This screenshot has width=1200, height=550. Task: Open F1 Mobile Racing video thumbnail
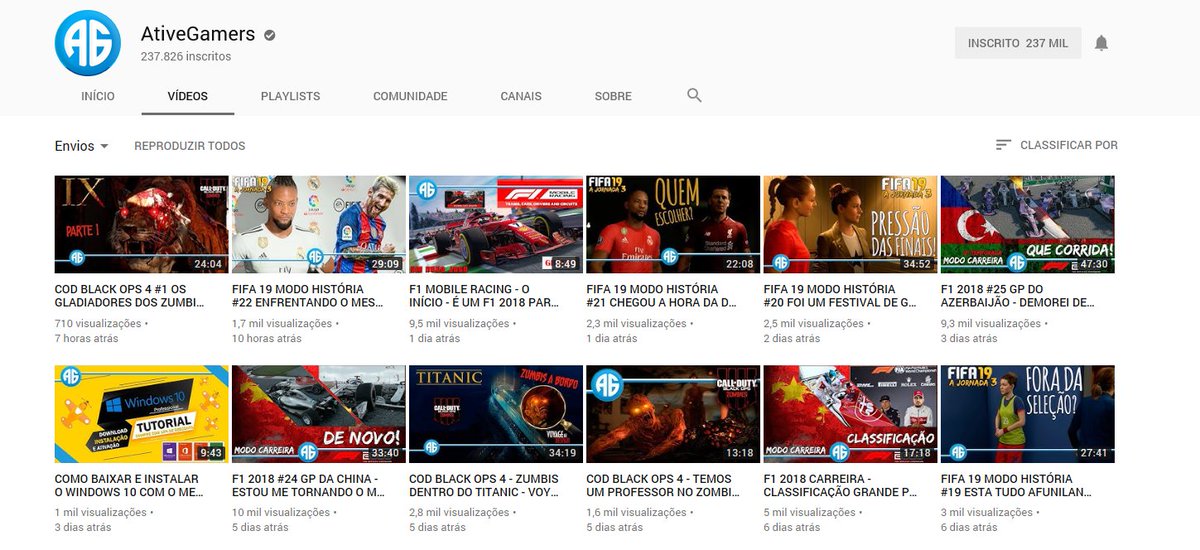(x=496, y=224)
